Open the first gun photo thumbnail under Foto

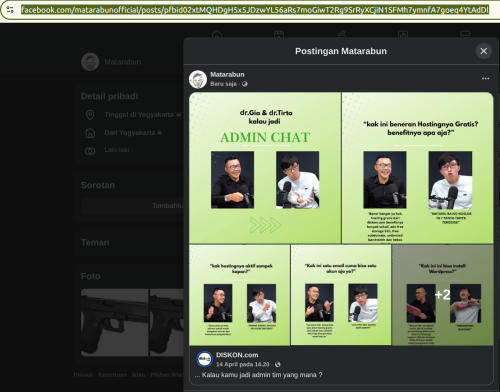point(115,323)
